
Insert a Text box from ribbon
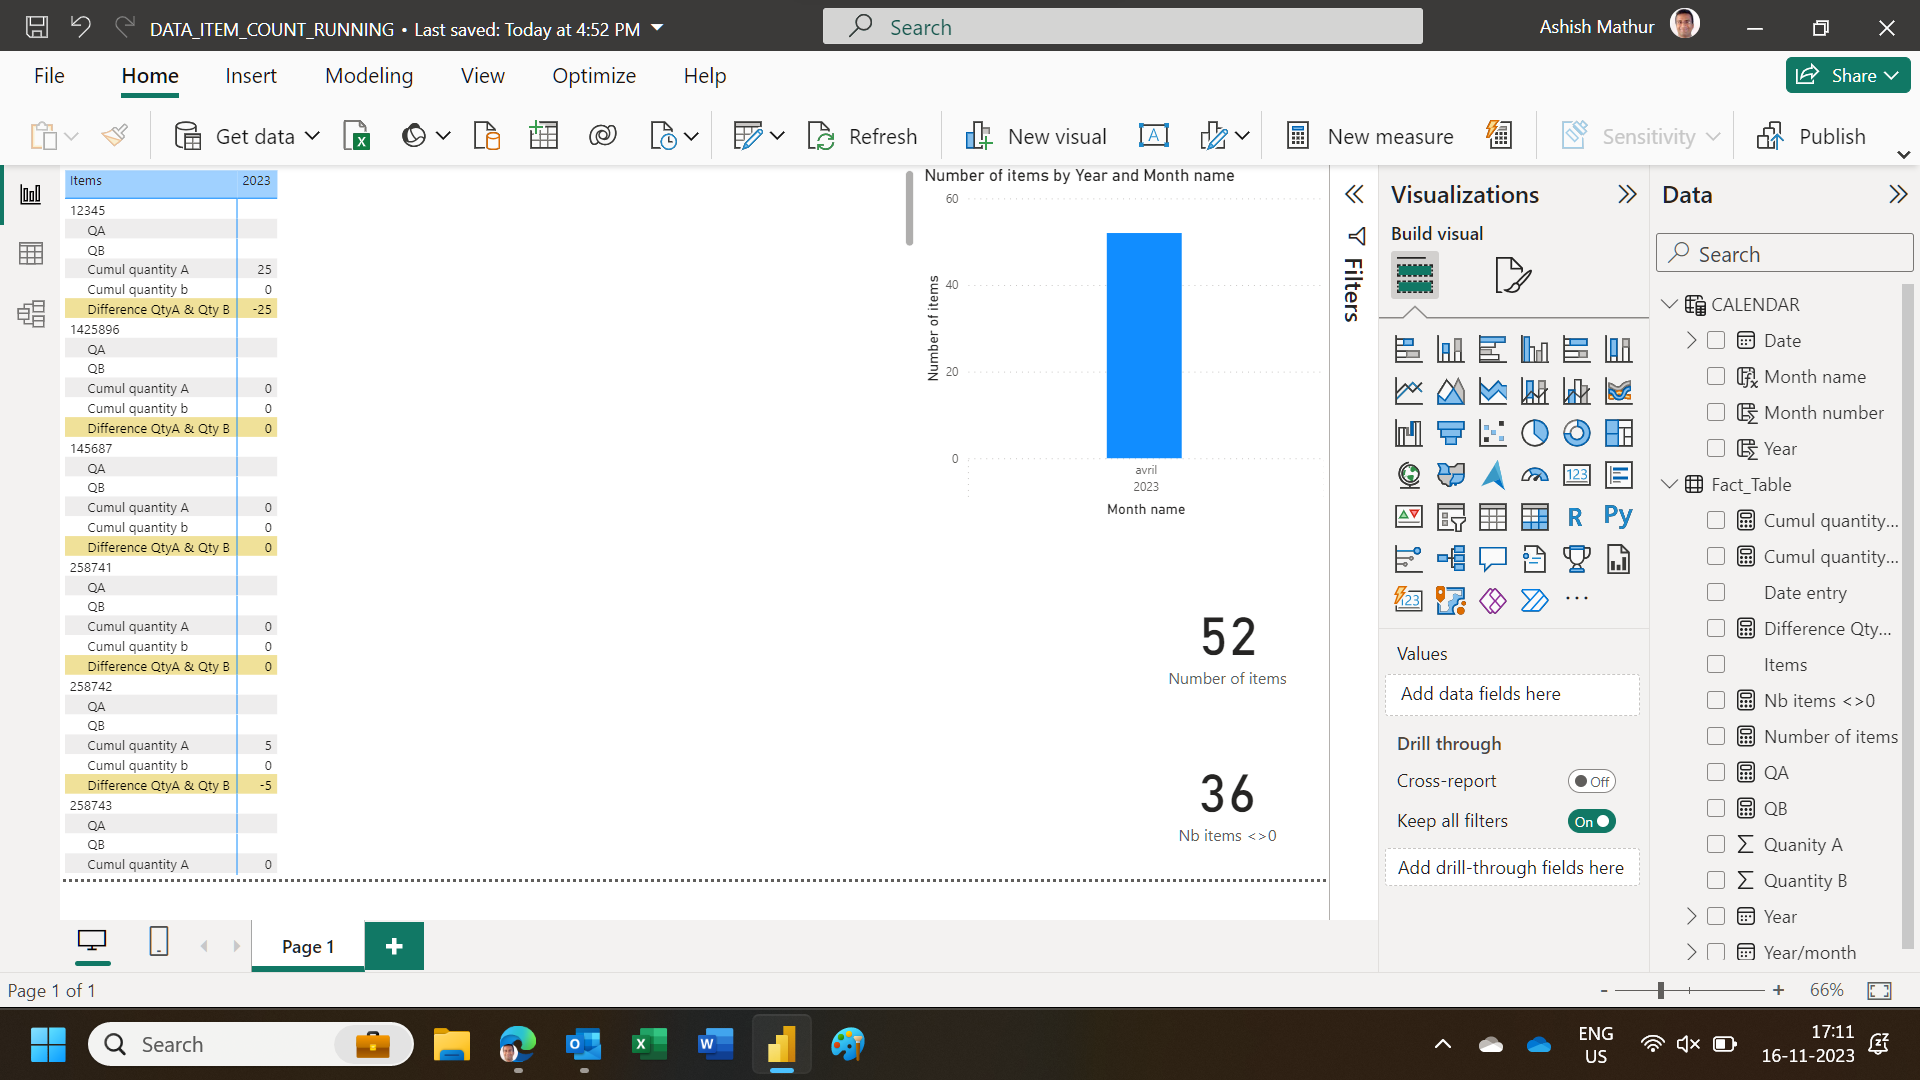pyautogui.click(x=1154, y=136)
